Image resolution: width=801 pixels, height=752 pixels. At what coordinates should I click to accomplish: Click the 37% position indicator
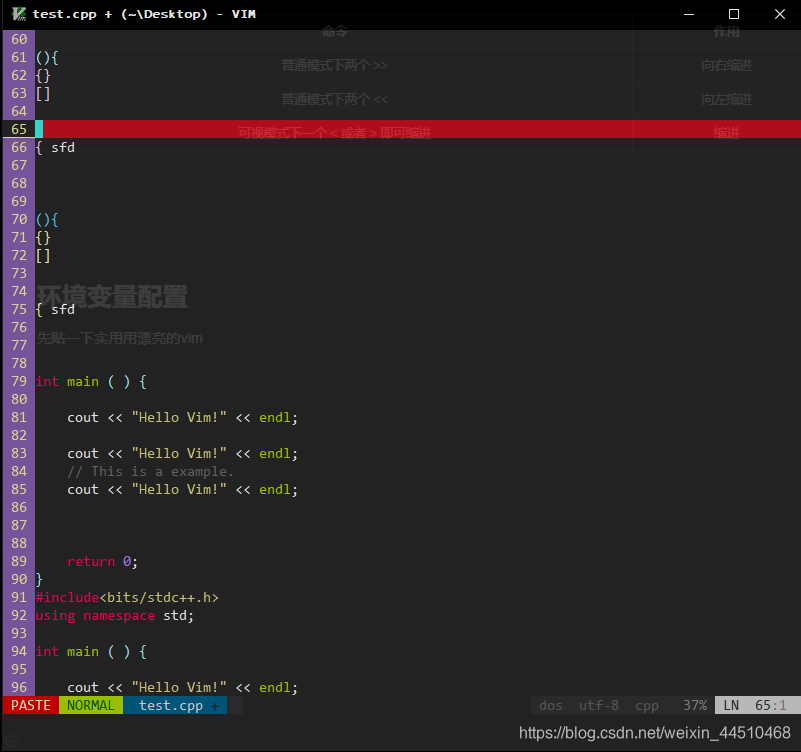695,706
